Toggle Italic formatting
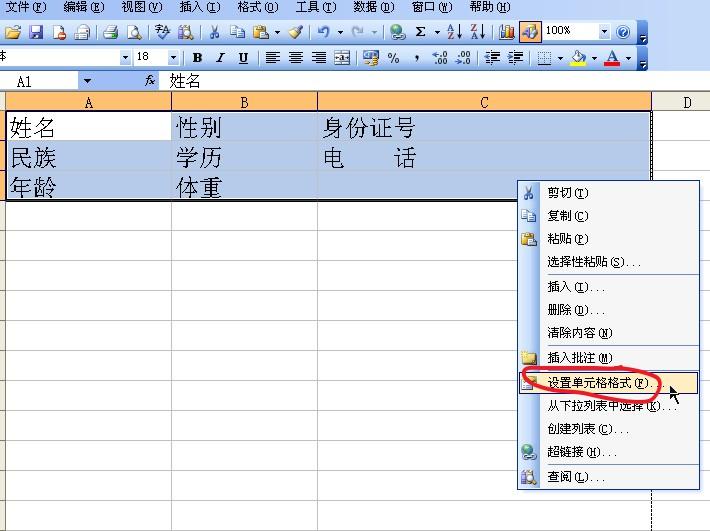 tap(221, 58)
